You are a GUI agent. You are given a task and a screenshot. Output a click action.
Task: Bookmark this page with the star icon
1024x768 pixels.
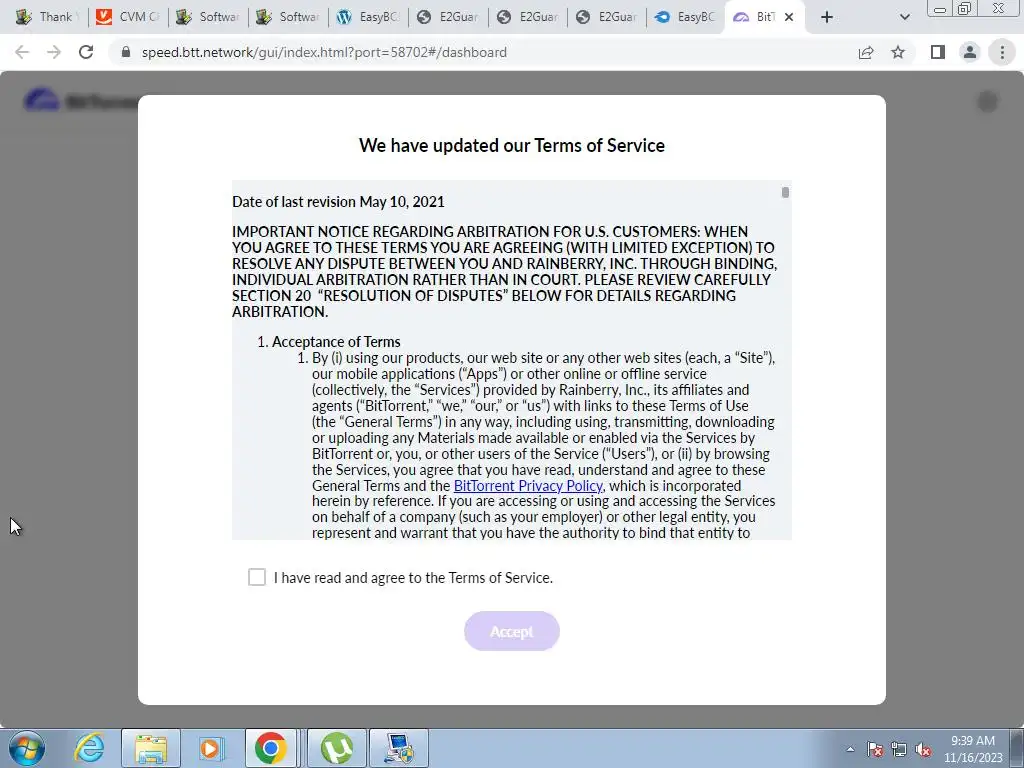[x=898, y=52]
